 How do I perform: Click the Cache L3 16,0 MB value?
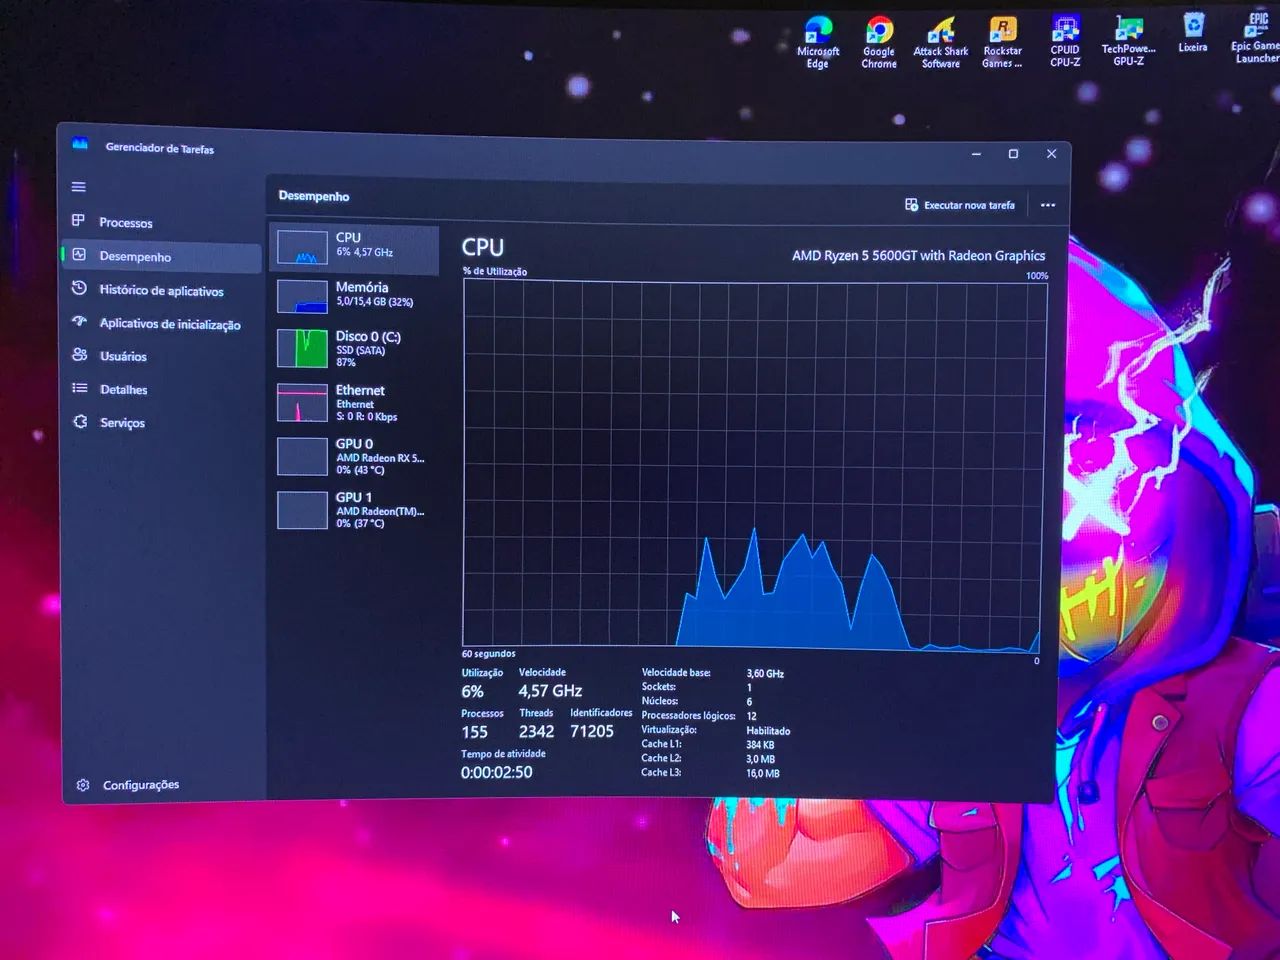point(763,773)
